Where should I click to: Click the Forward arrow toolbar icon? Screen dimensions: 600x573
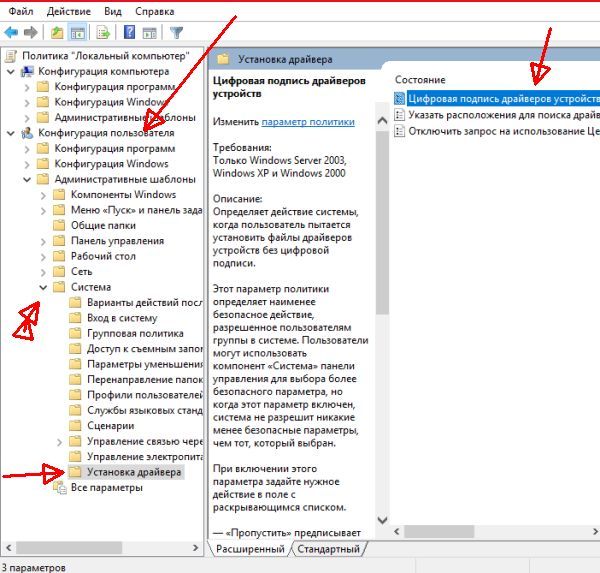click(x=31, y=33)
